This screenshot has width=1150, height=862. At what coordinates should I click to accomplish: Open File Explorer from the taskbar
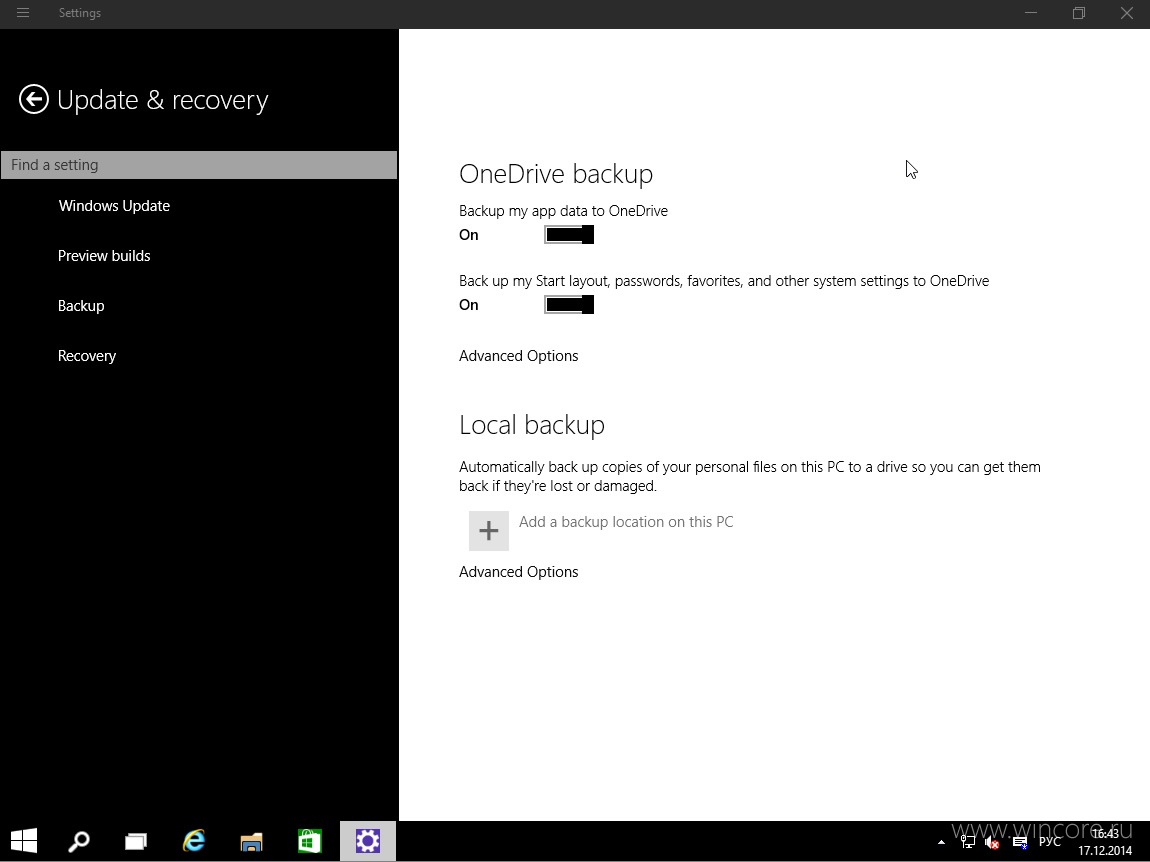pyautogui.click(x=252, y=841)
